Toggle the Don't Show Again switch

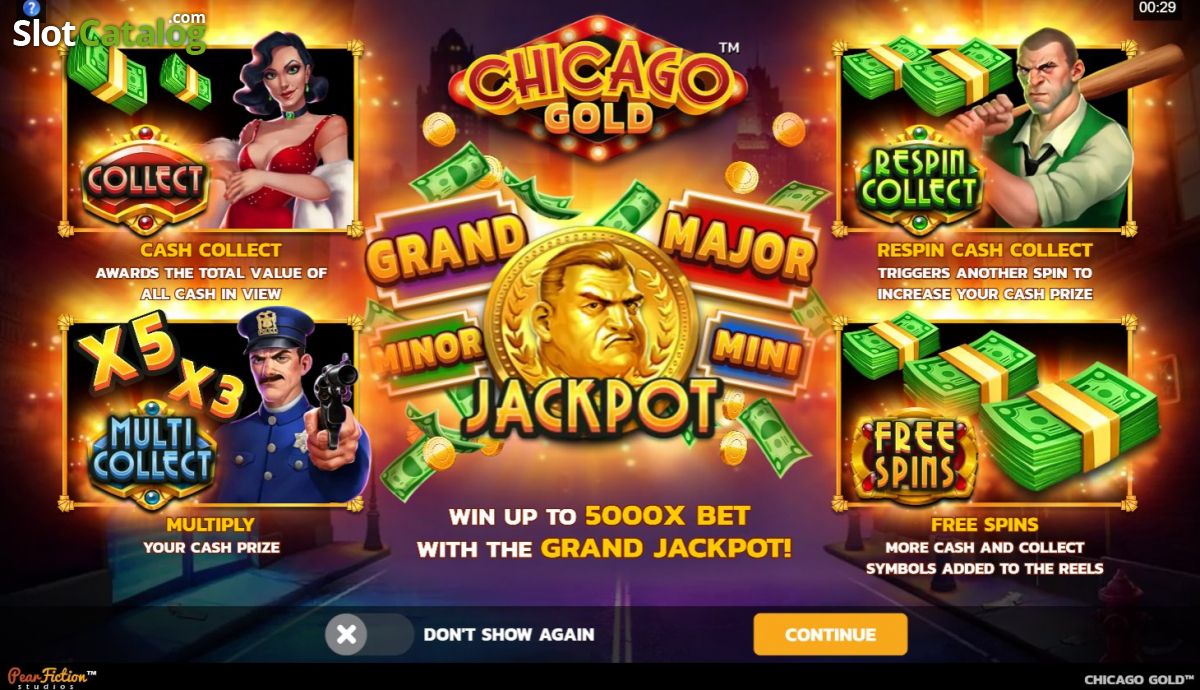point(369,634)
